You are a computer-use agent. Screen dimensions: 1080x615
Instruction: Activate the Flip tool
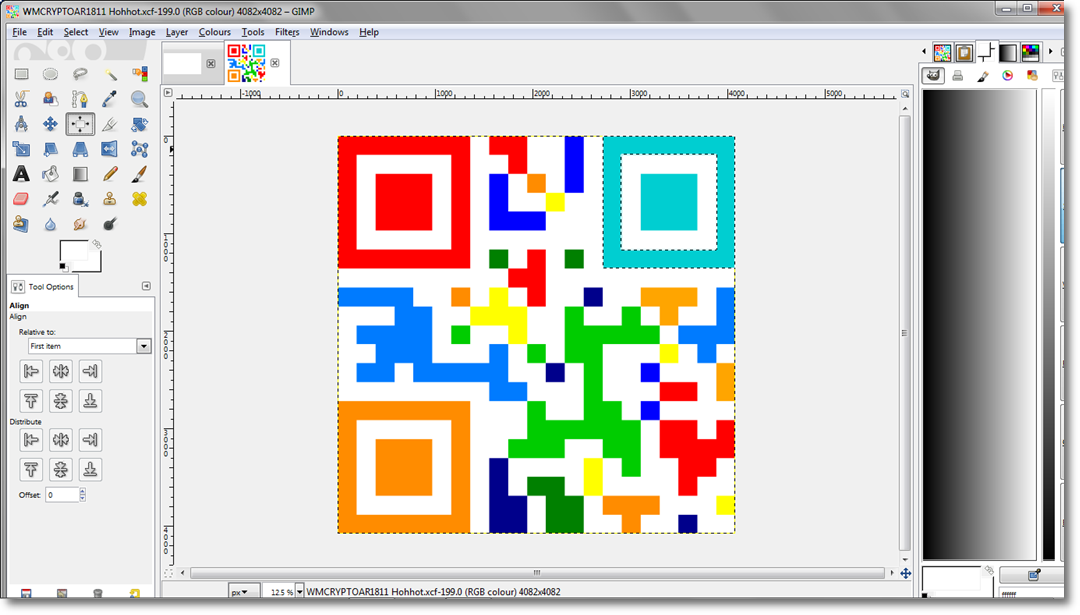click(110, 149)
